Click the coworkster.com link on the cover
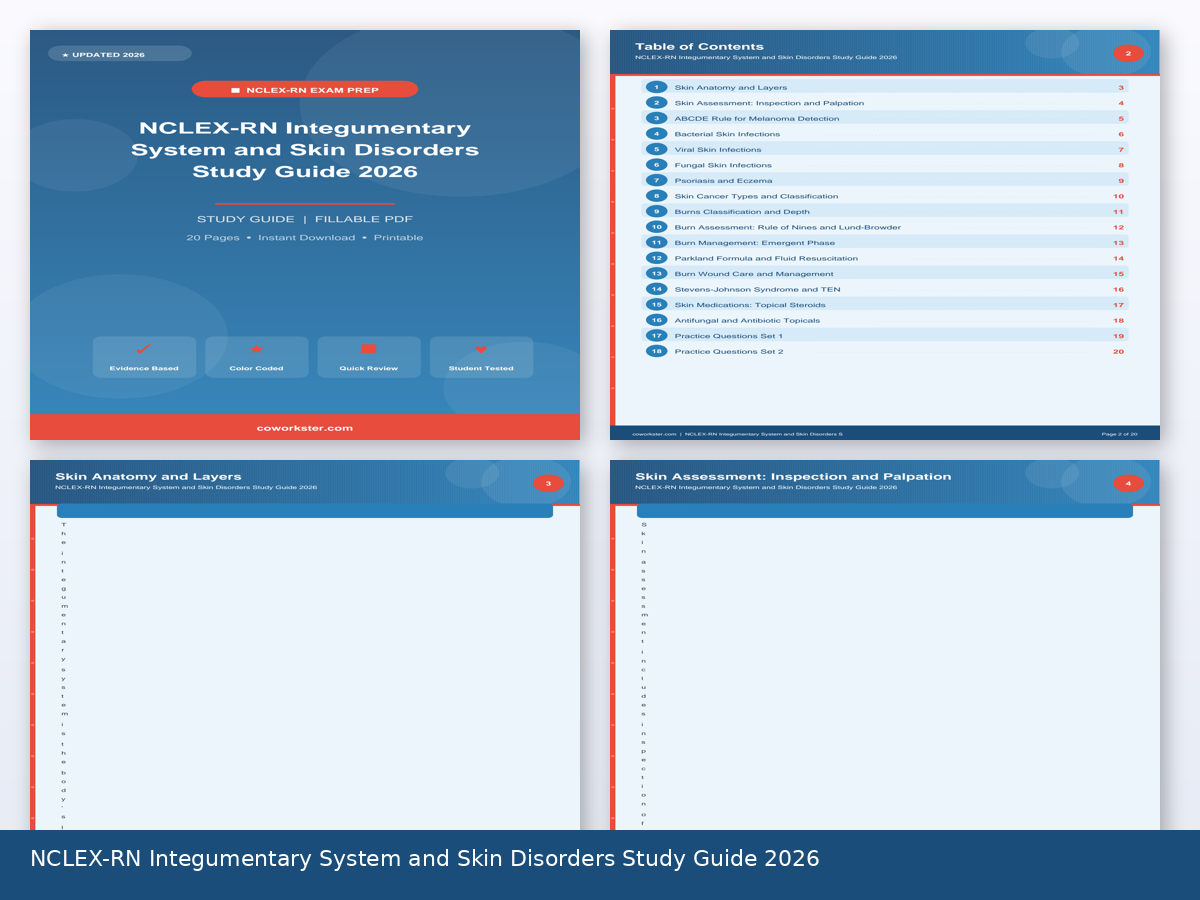The image size is (1200, 900). point(305,427)
